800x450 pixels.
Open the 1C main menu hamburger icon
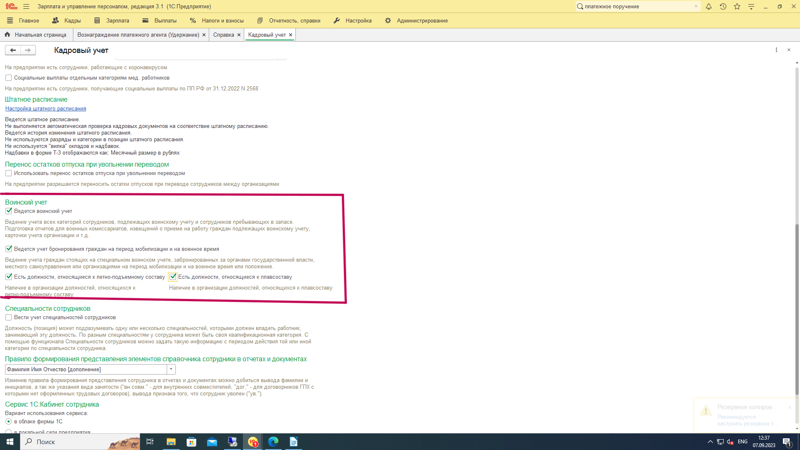point(26,7)
